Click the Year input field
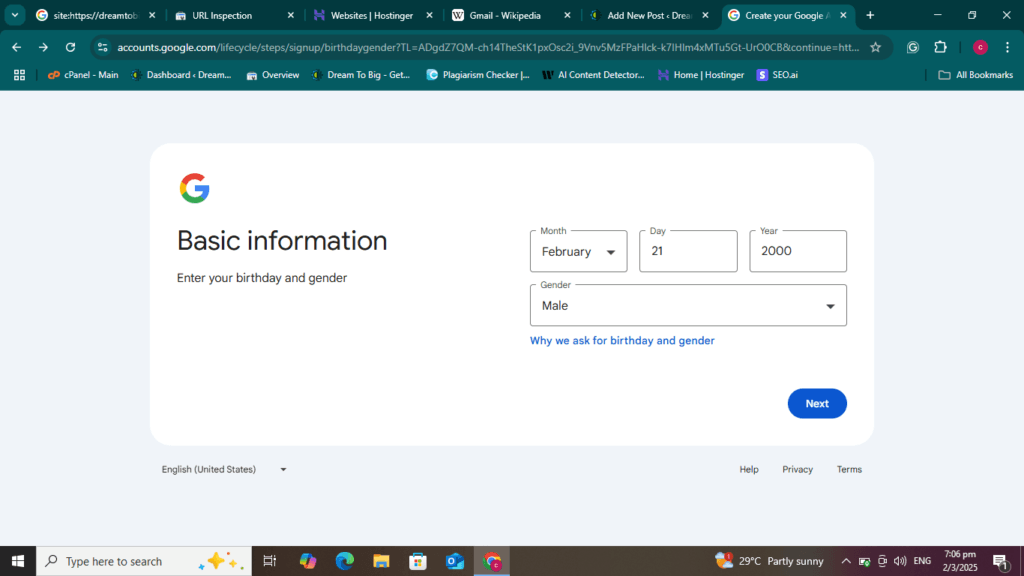The height and width of the screenshot is (576, 1024). tap(798, 251)
